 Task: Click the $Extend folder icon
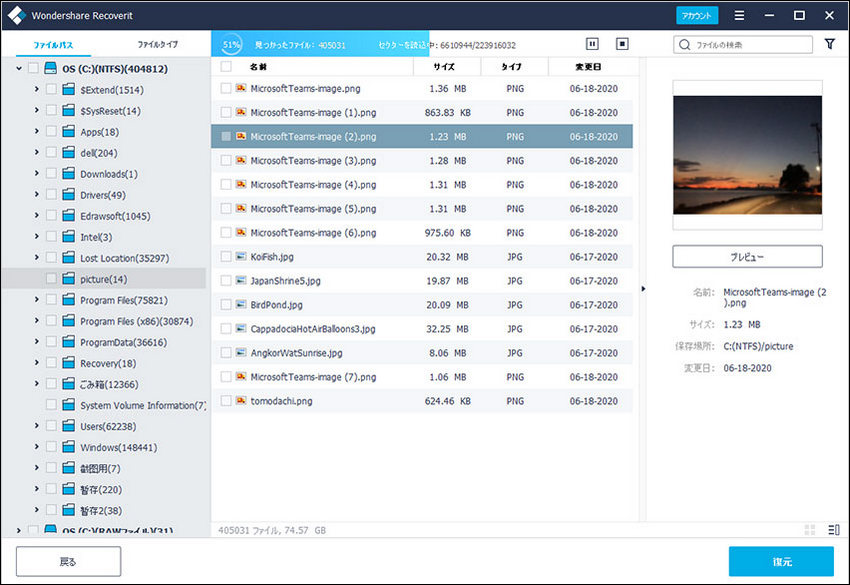(68, 89)
